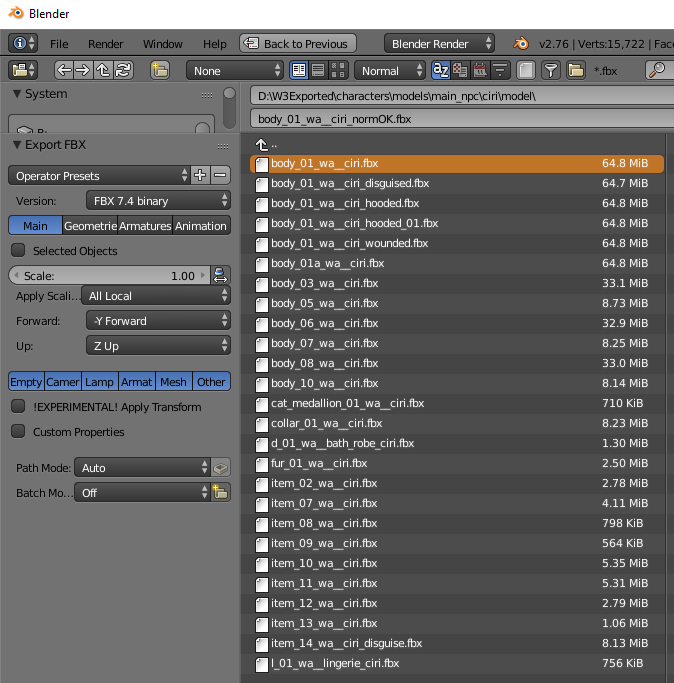The width and height of the screenshot is (674, 683).
Task: Open recursion level None dropdown
Action: click(234, 70)
